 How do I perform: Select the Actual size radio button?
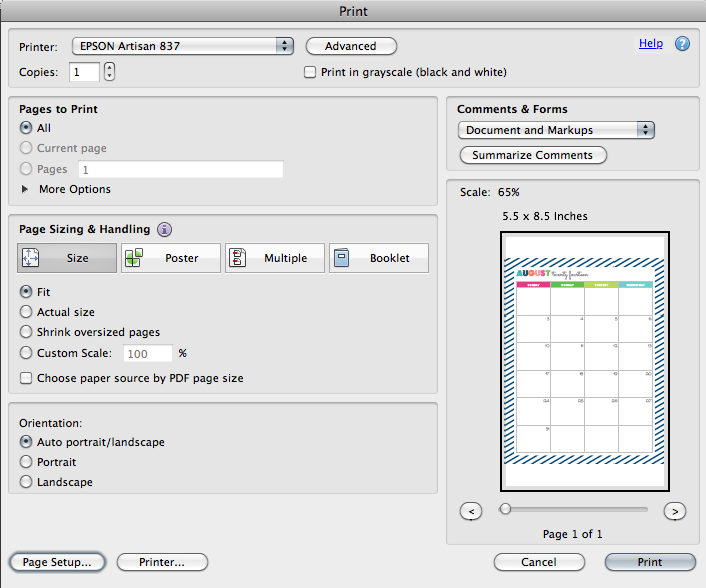tap(26, 312)
